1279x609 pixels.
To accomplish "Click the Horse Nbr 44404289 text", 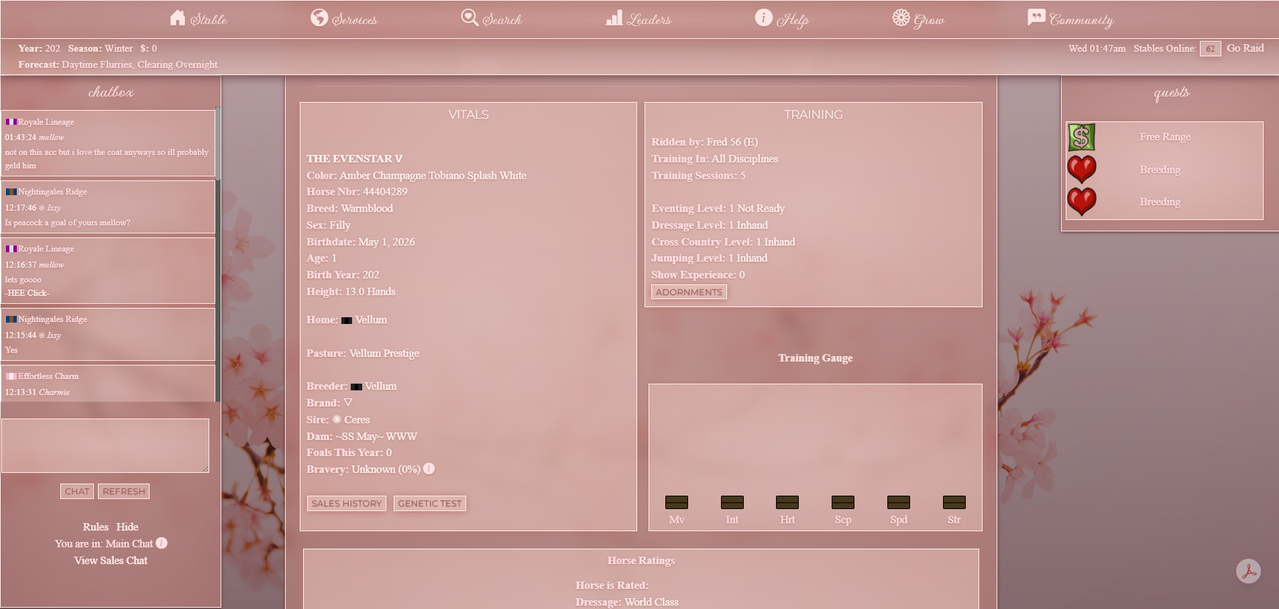I will point(357,192).
